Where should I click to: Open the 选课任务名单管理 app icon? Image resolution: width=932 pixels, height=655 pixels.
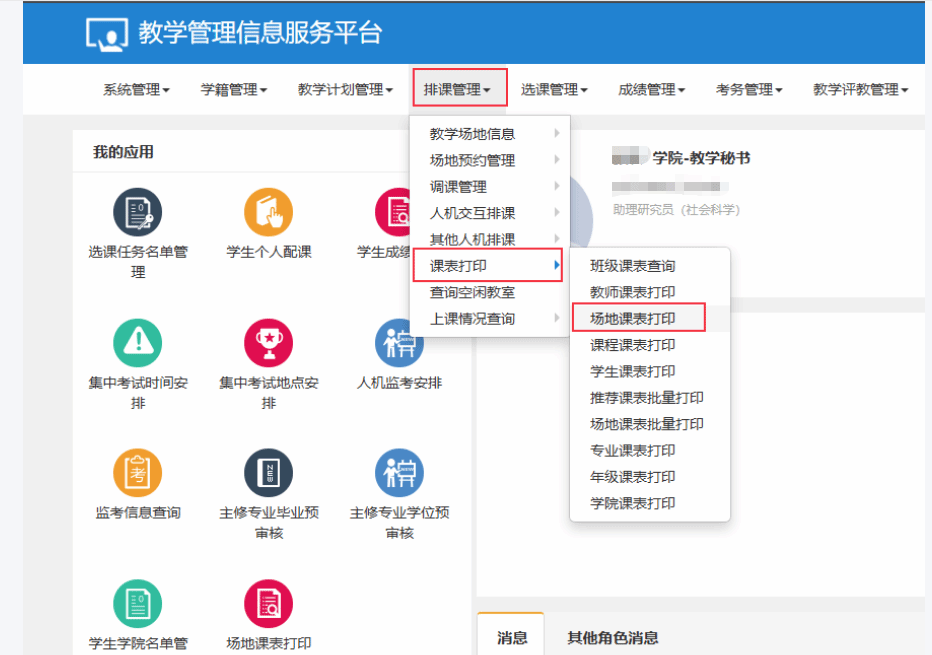[138, 212]
